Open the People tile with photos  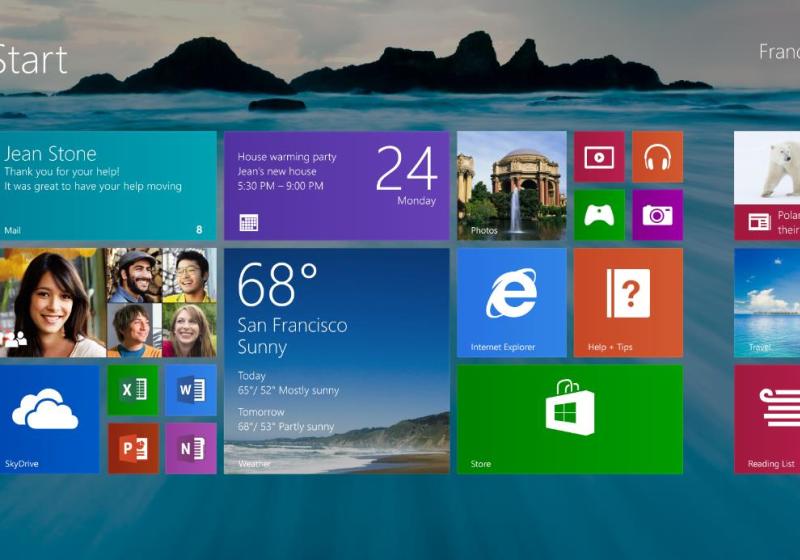pyautogui.click(x=108, y=302)
